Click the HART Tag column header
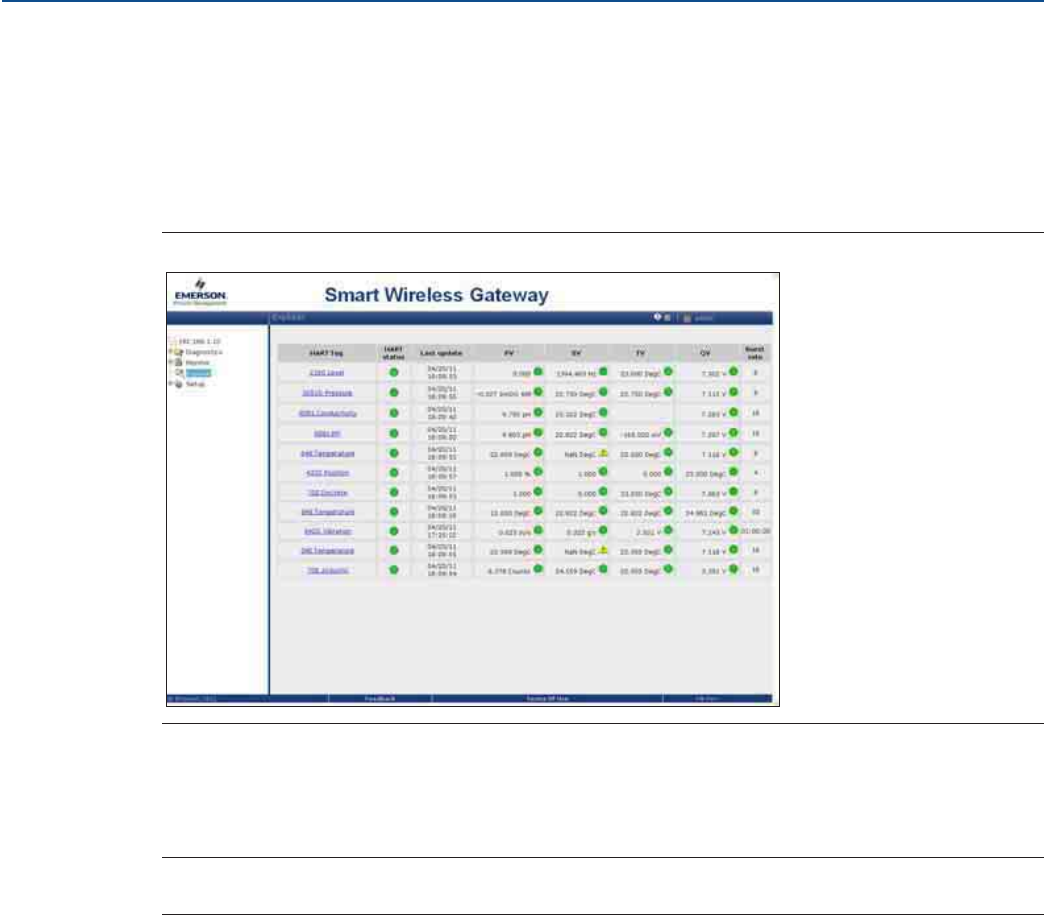This screenshot has height=921, width=1044. click(326, 353)
